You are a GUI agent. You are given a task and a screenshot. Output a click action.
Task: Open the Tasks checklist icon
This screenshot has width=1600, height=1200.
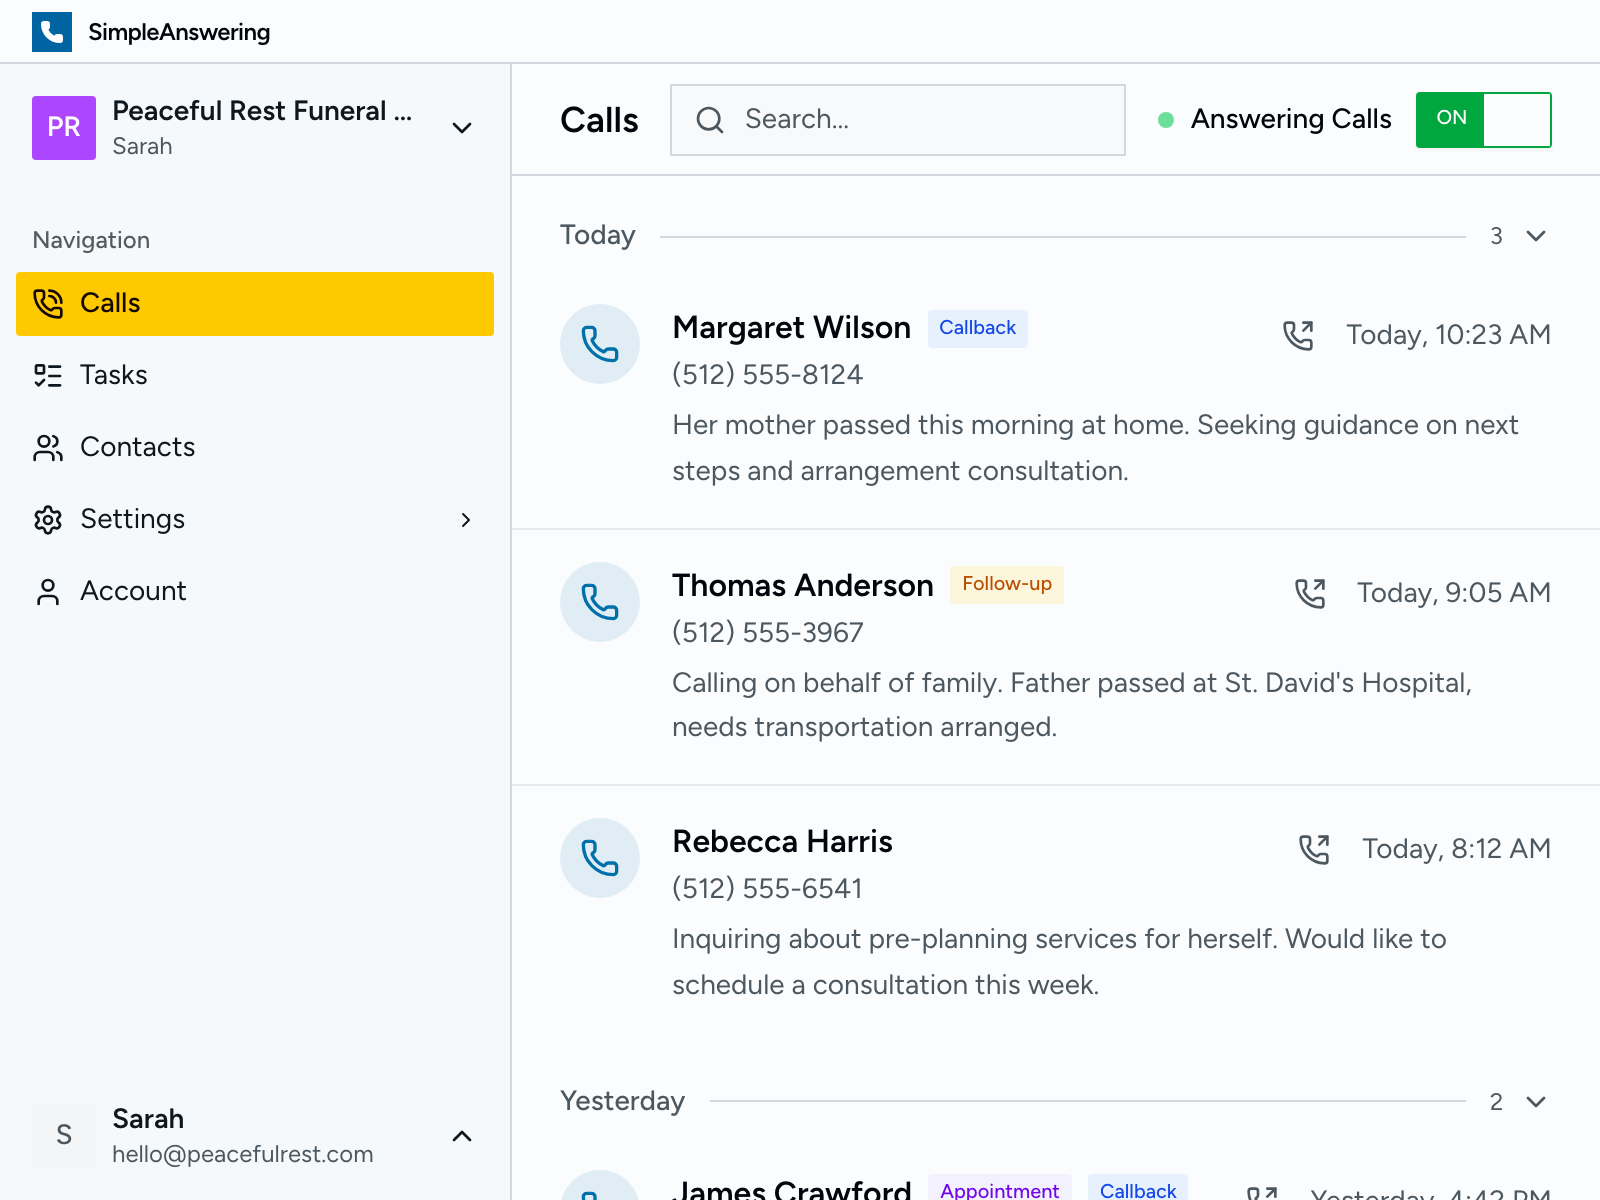tap(47, 375)
